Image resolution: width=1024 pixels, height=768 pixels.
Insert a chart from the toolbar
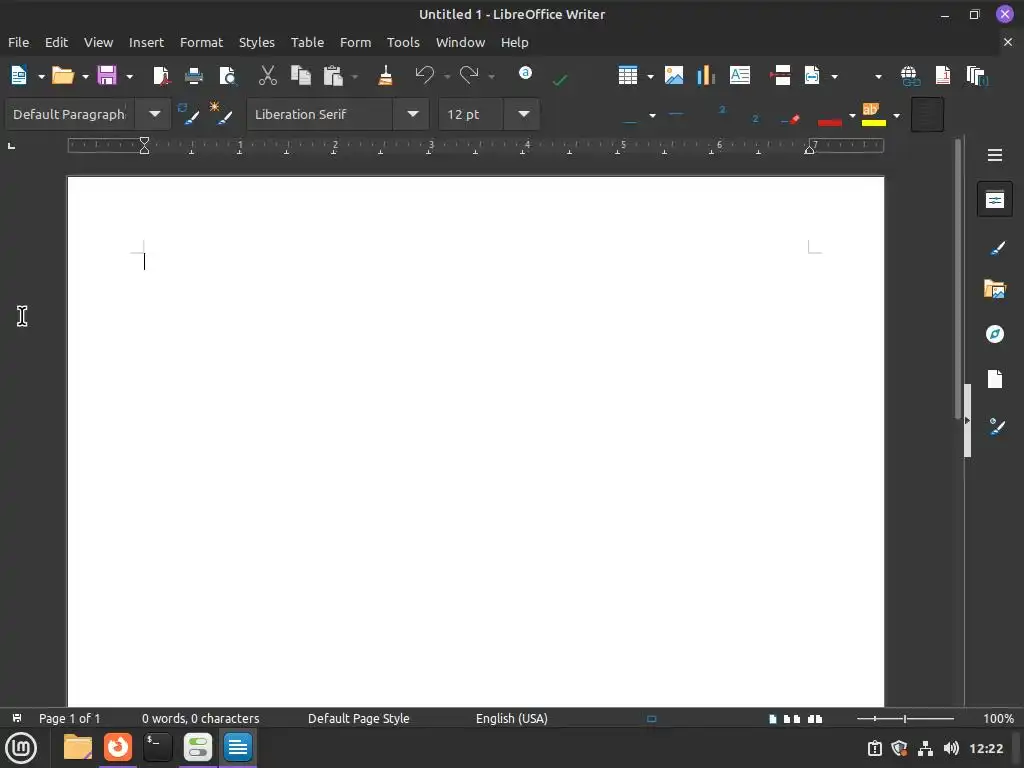pos(706,76)
